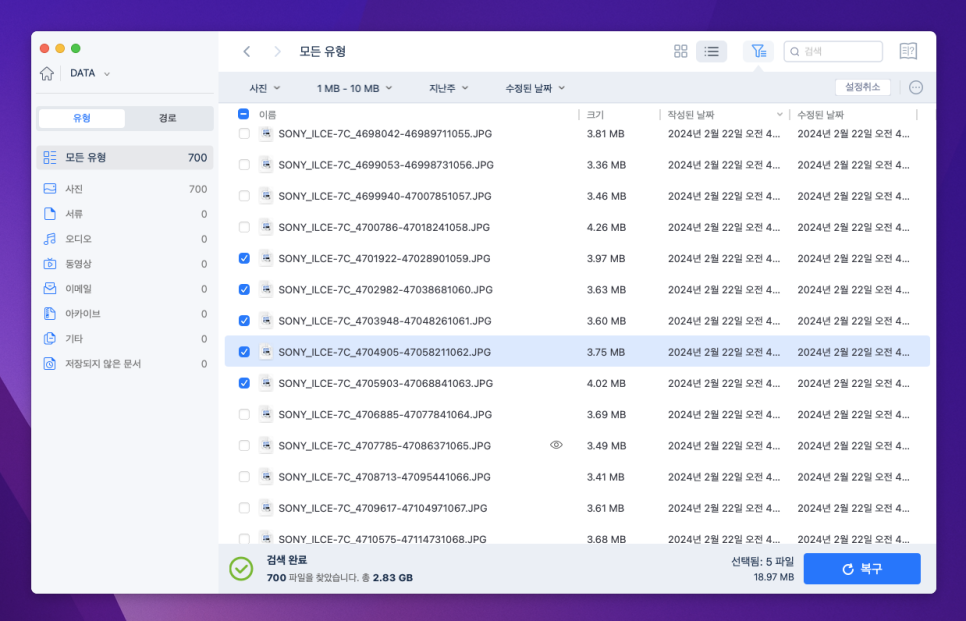Select 동영상 category in sidebar
This screenshot has width=966, height=621.
(x=125, y=264)
